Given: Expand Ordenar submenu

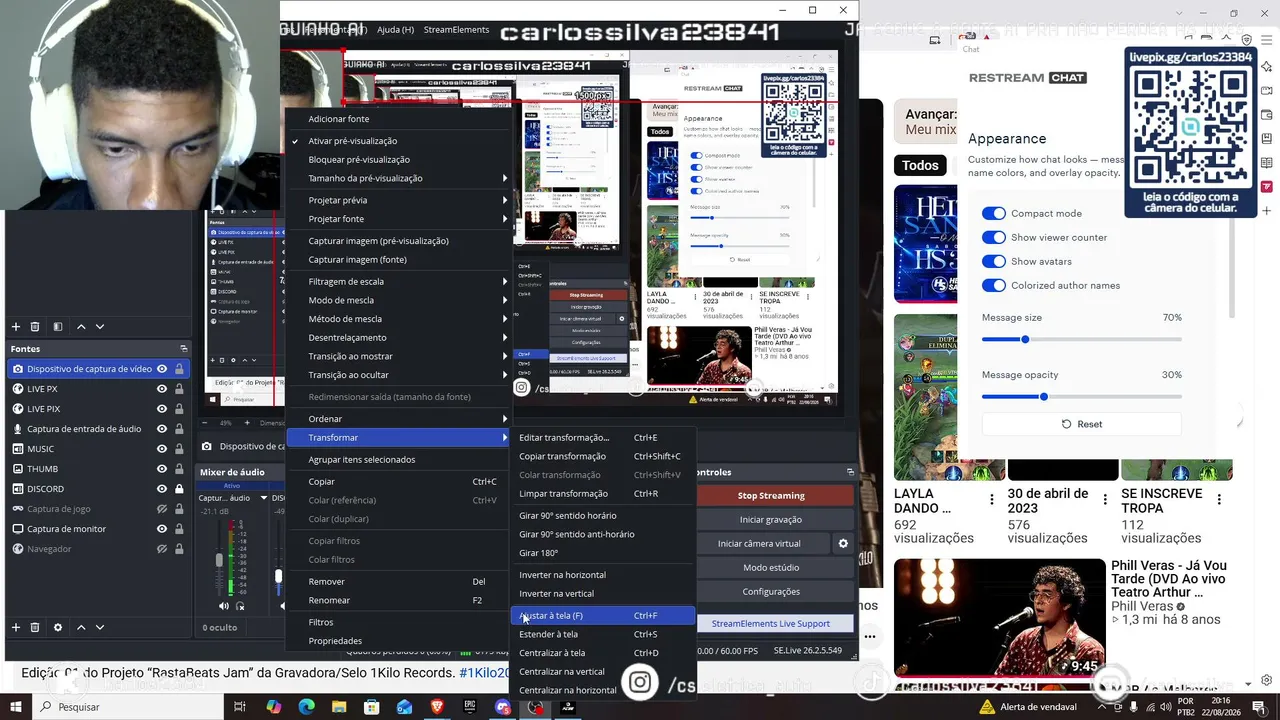Looking at the screenshot, I should pos(398,419).
